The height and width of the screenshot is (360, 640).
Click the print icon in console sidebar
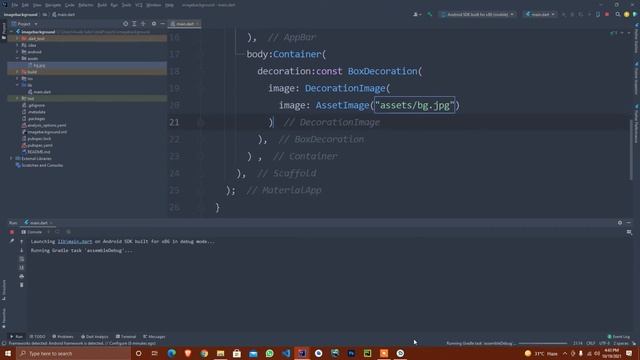tap(22, 276)
